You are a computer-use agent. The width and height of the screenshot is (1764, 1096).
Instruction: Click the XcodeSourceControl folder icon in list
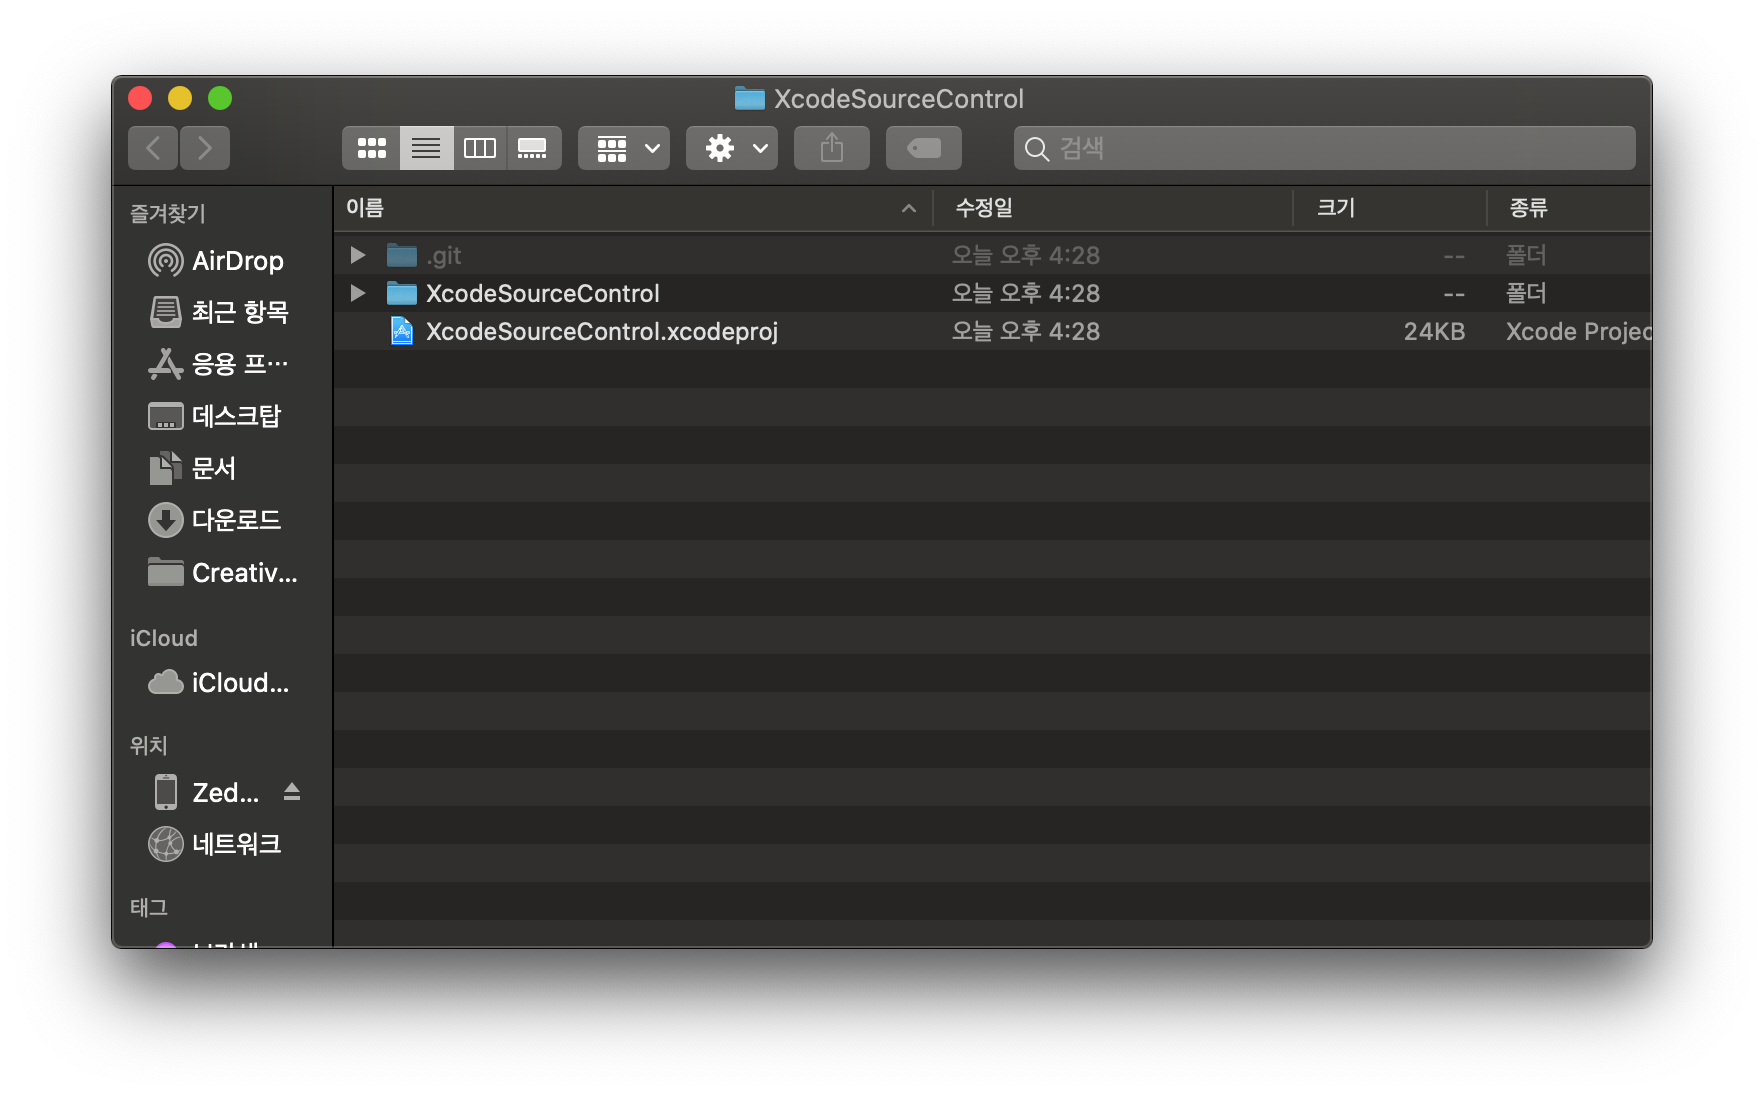tap(402, 293)
